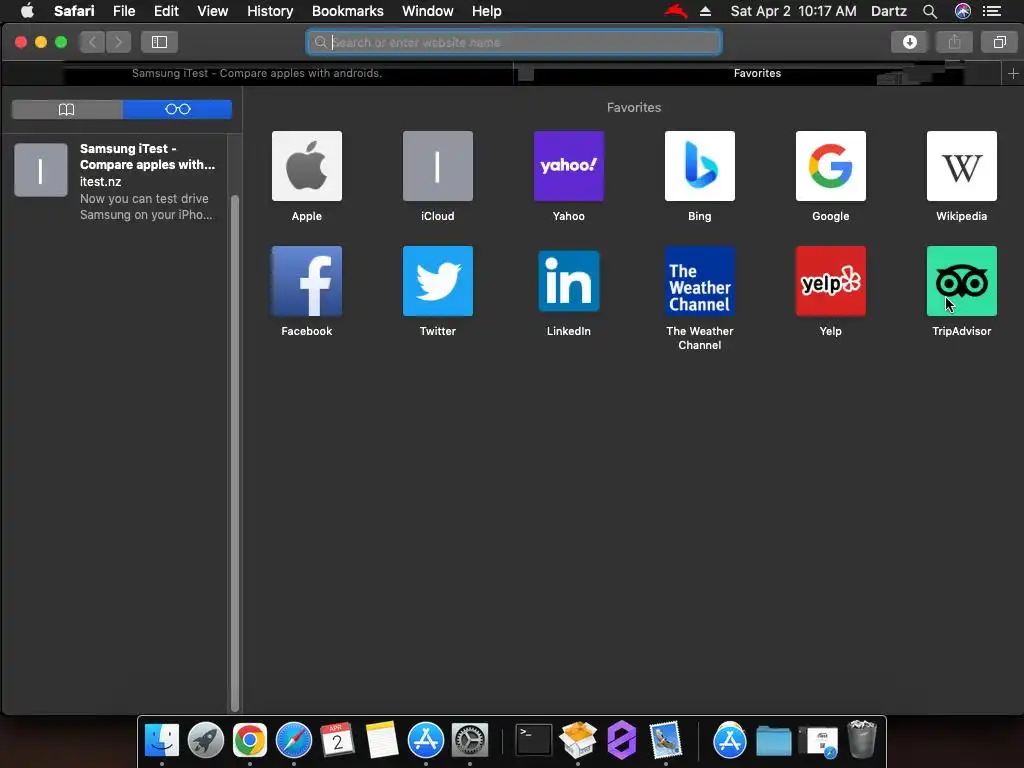This screenshot has height=768, width=1024.
Task: Open Notes from the Dock
Action: [x=381, y=741]
